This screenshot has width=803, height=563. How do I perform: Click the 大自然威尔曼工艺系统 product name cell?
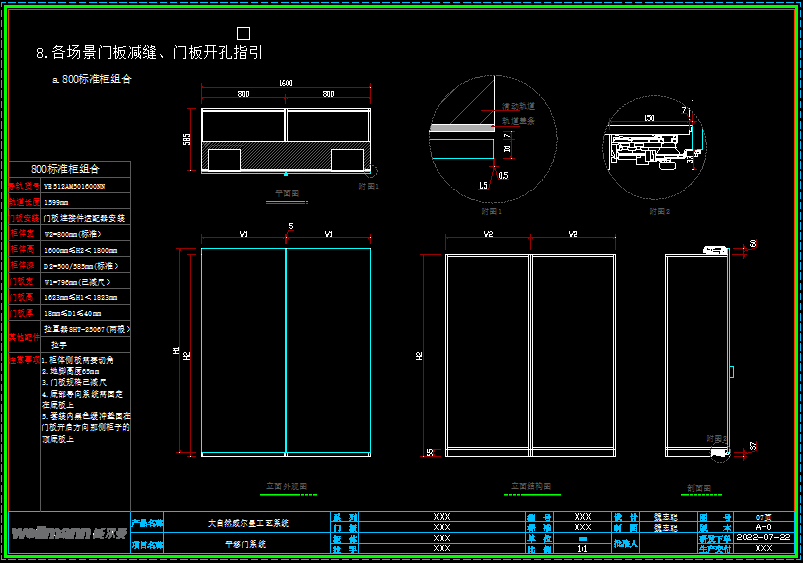(247, 522)
